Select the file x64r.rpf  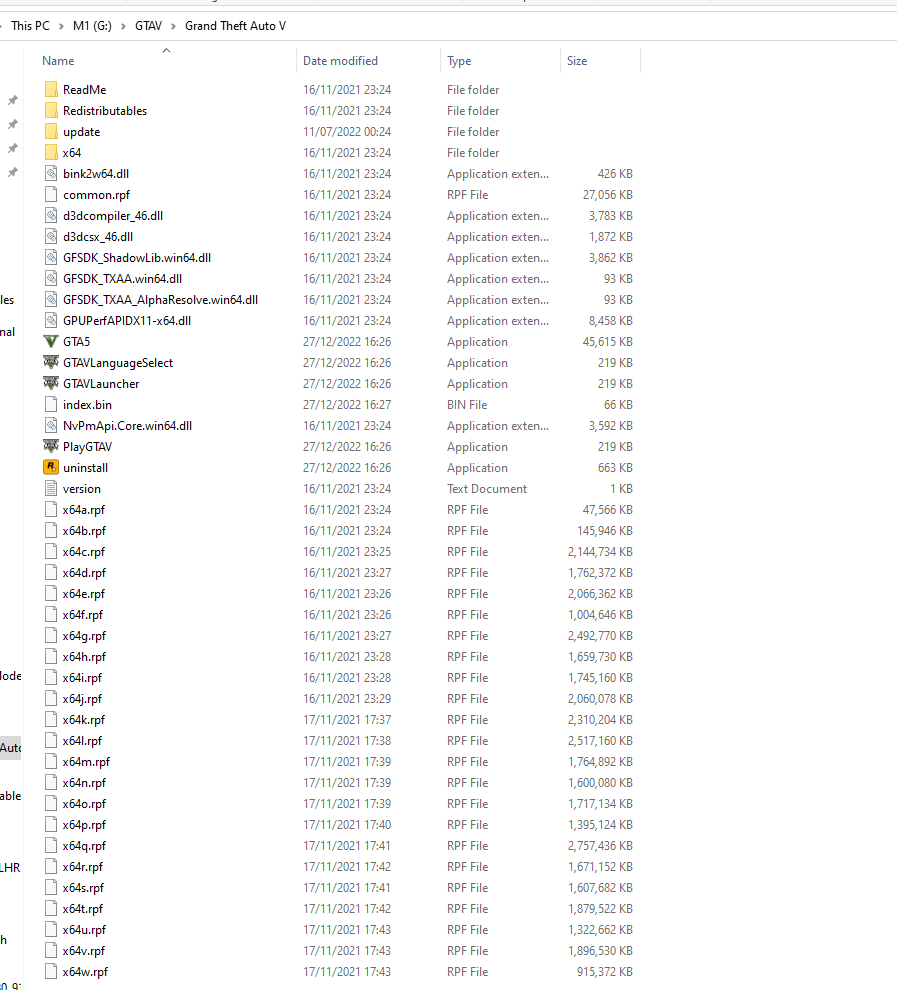(x=83, y=866)
